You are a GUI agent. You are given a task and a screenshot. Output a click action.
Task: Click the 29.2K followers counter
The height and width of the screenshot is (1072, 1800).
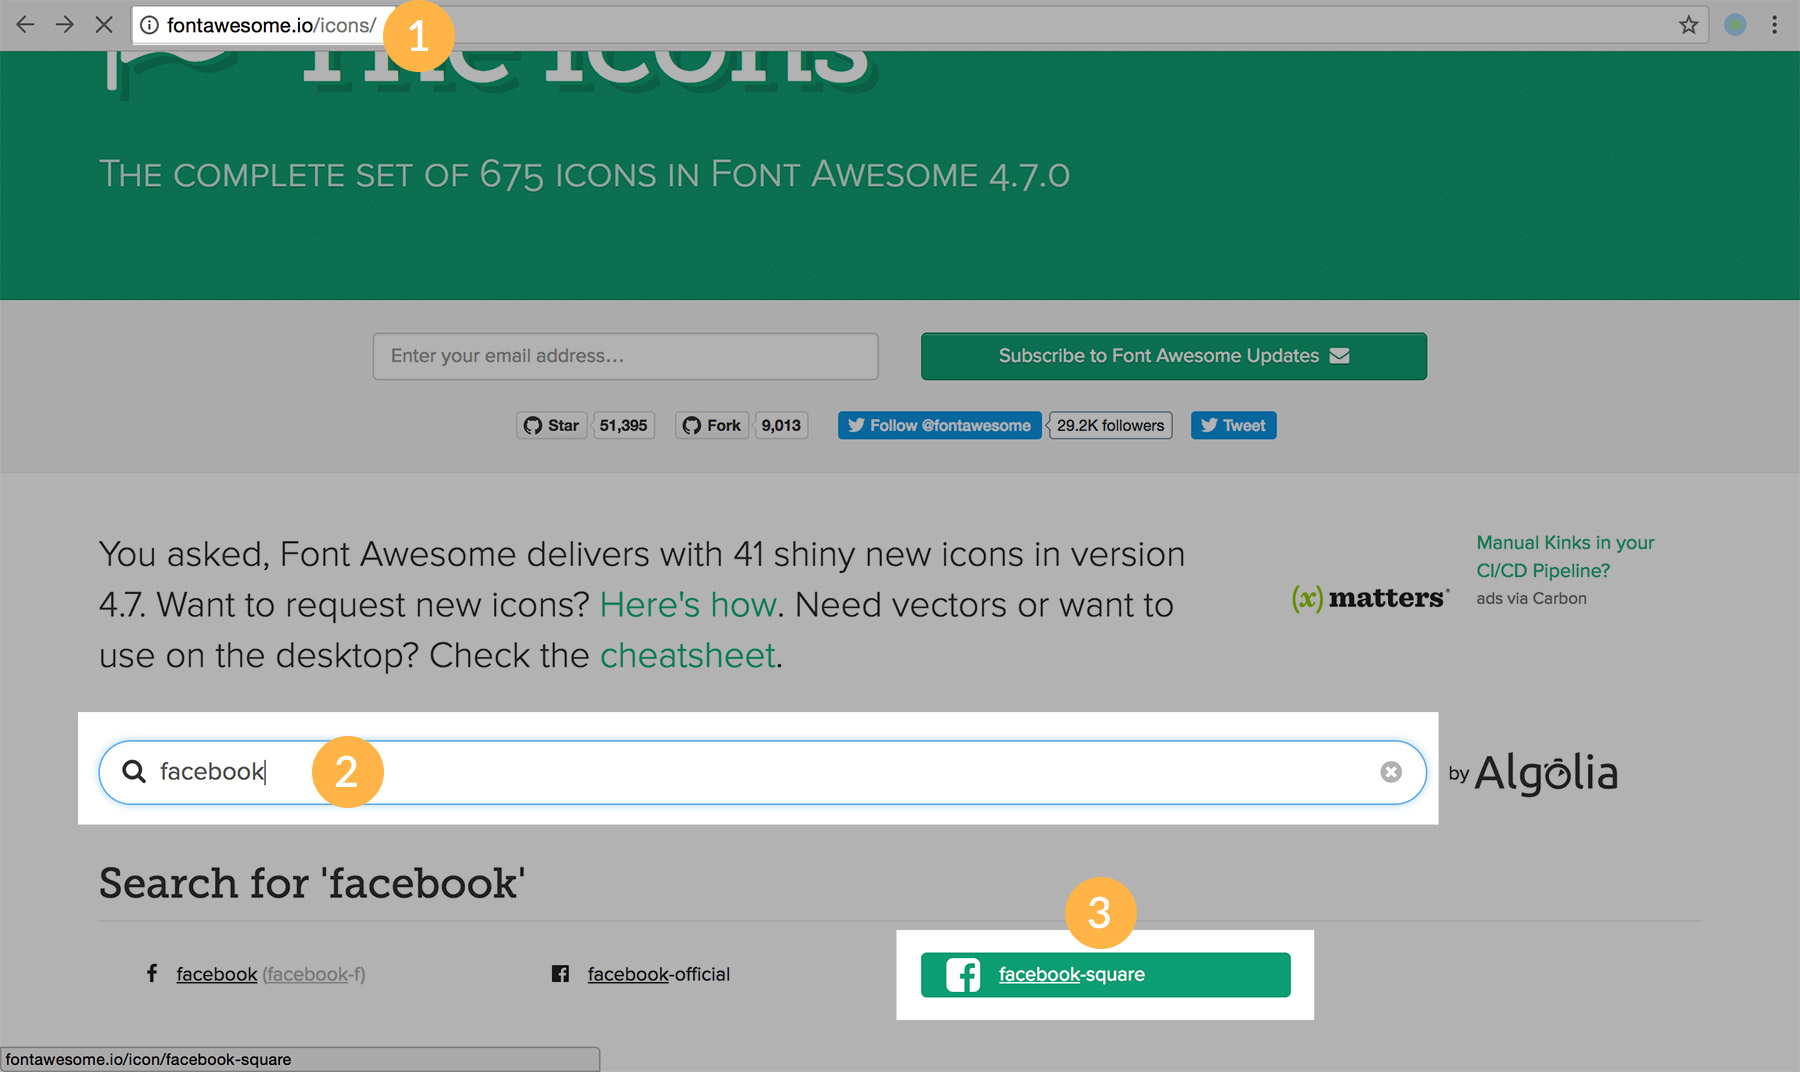(x=1110, y=425)
